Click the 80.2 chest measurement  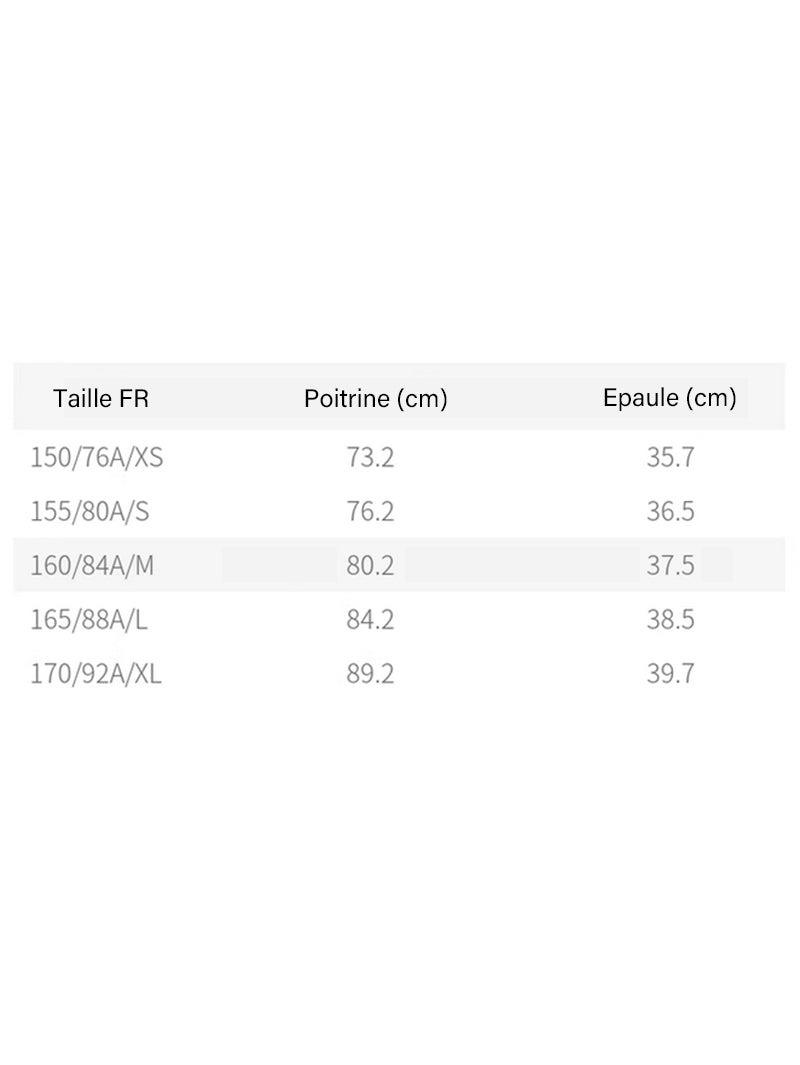coord(370,565)
